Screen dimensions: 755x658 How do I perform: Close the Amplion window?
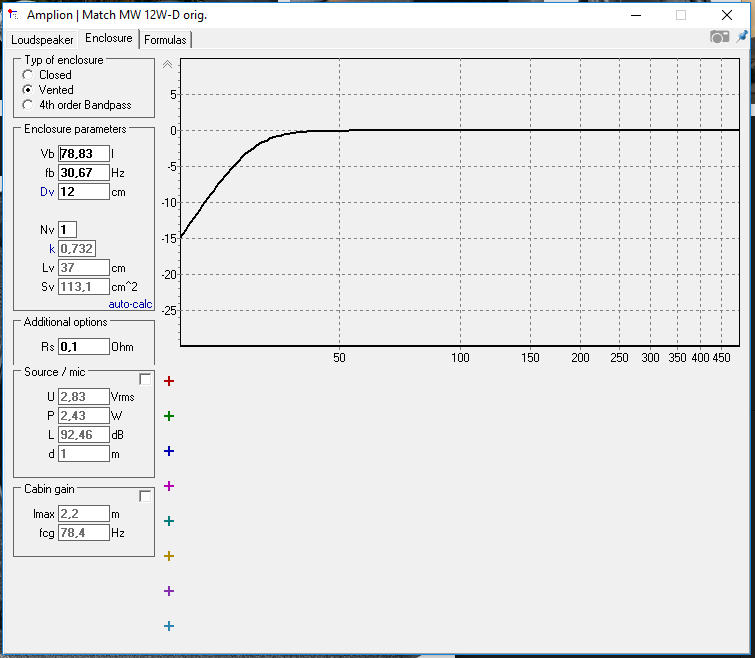coord(727,15)
